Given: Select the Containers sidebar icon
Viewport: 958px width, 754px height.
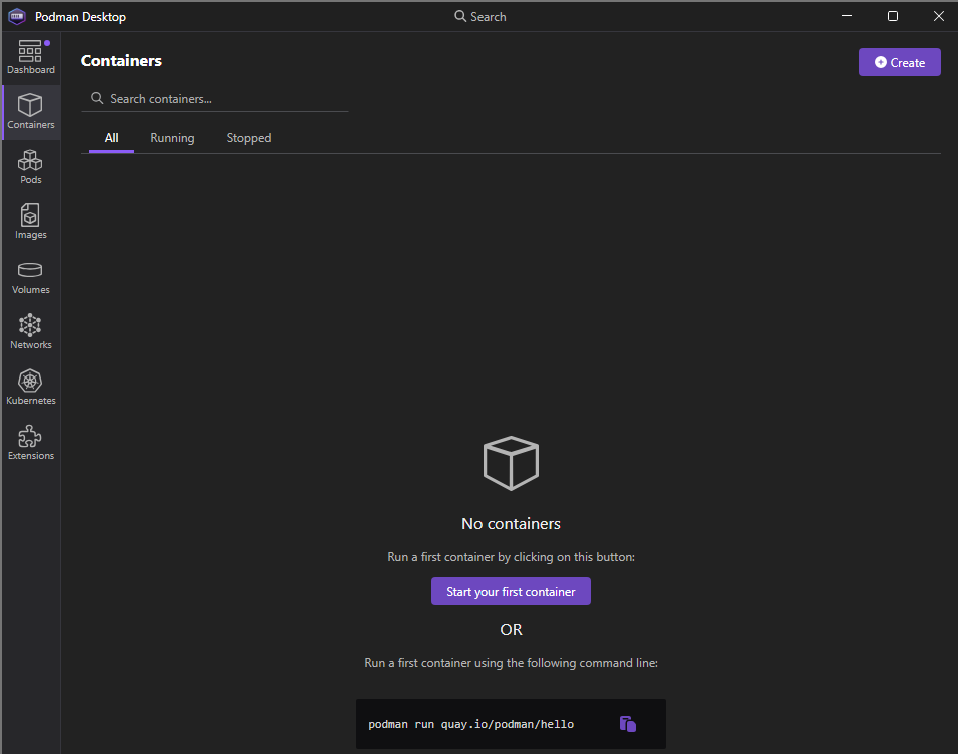Looking at the screenshot, I should coord(30,111).
